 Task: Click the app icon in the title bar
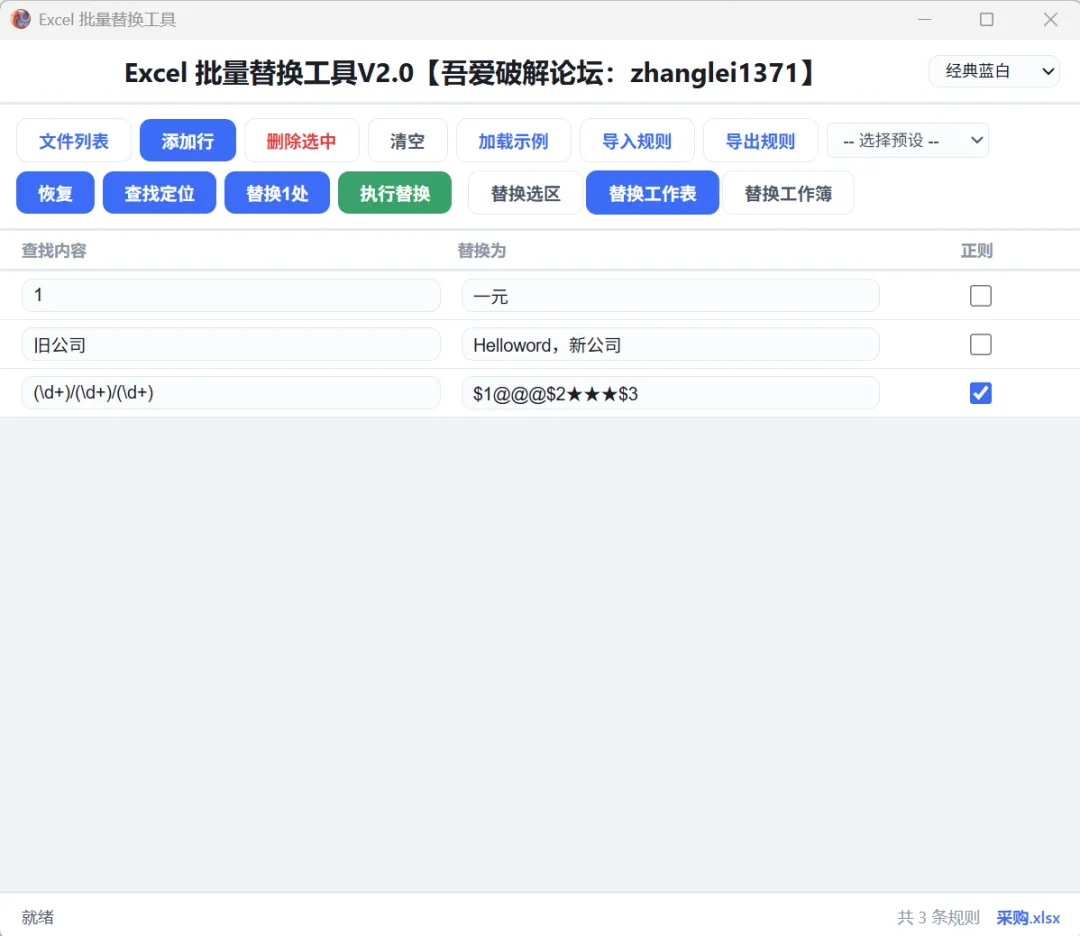pos(21,19)
